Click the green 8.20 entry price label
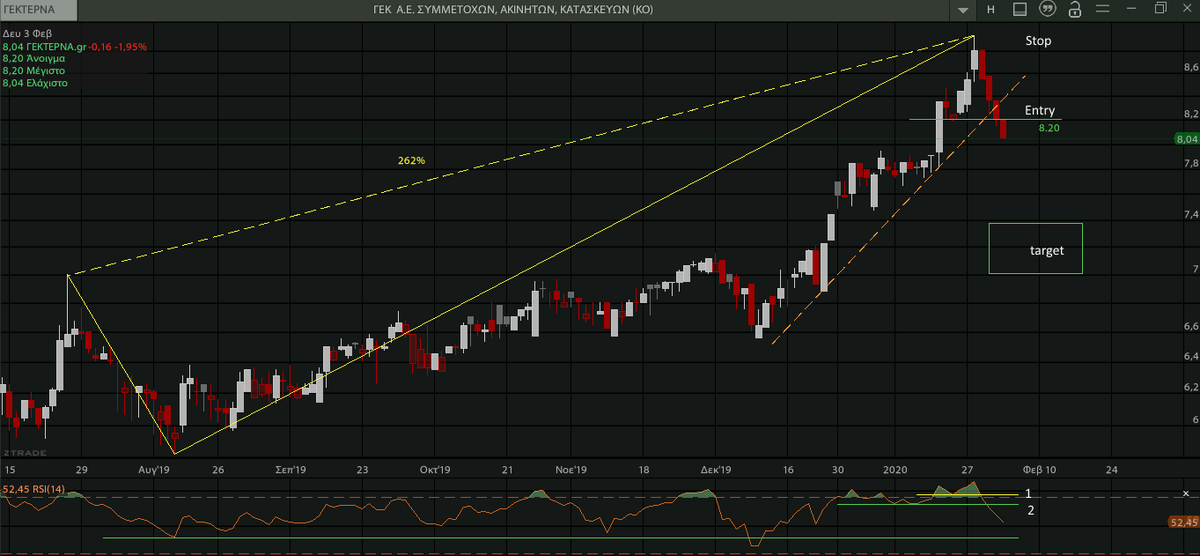Image resolution: width=1200 pixels, height=556 pixels. (x=1049, y=129)
